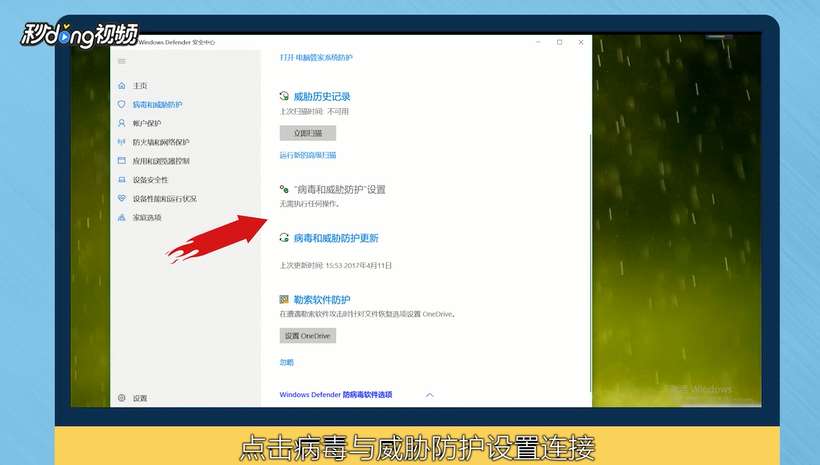
Task: Click the antenna icon for 防火墙和网络保护
Action: point(122,142)
